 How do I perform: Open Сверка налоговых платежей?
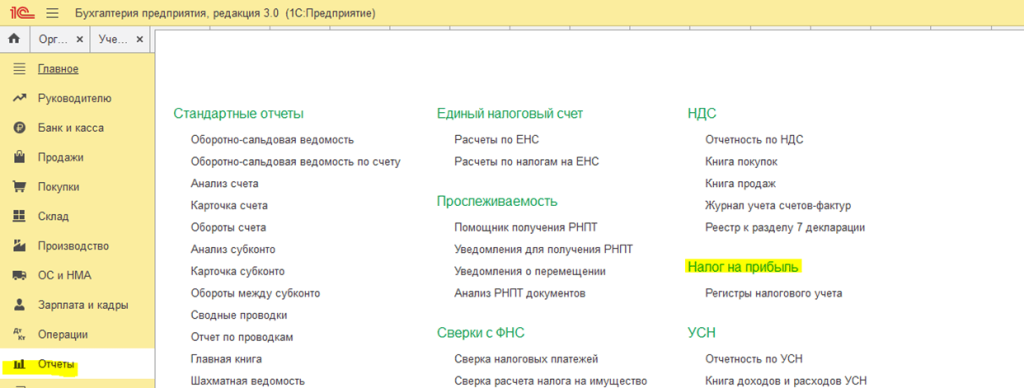pos(526,359)
